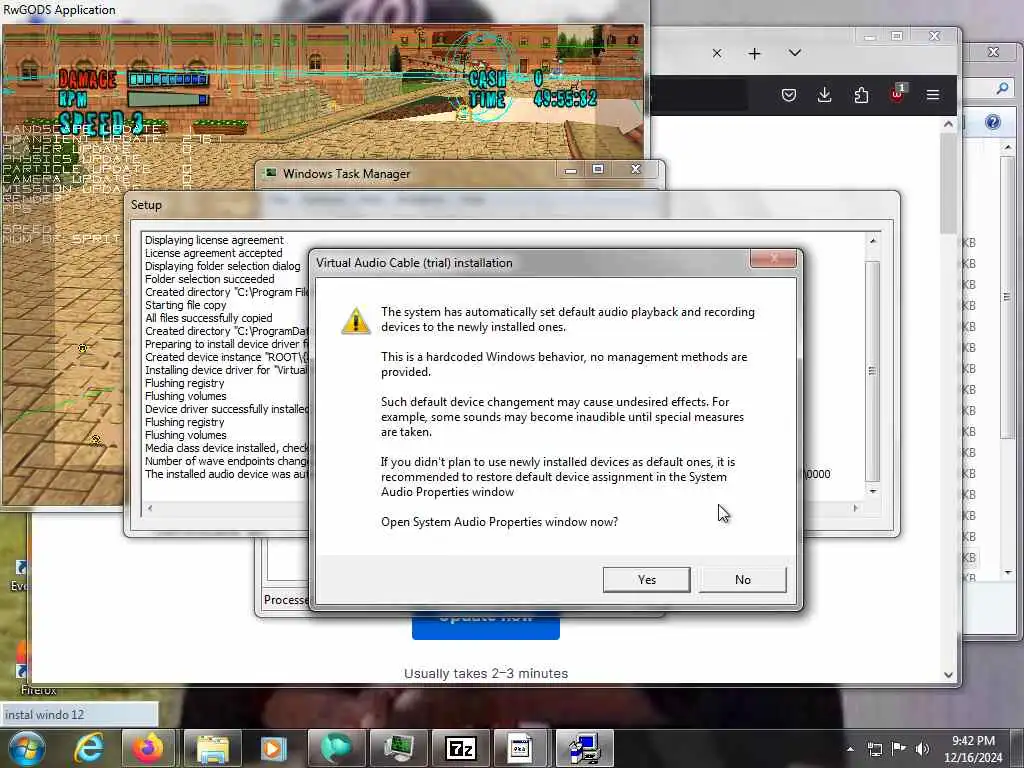
Task: Select 'All files successfully copied' log line
Action: click(208, 318)
